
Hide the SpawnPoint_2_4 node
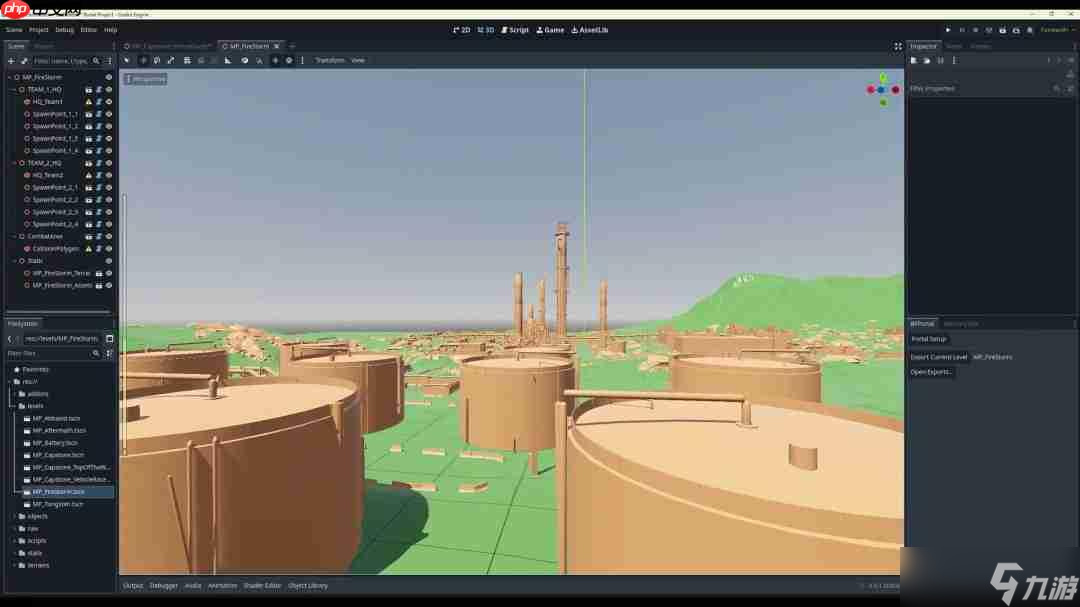coord(109,225)
